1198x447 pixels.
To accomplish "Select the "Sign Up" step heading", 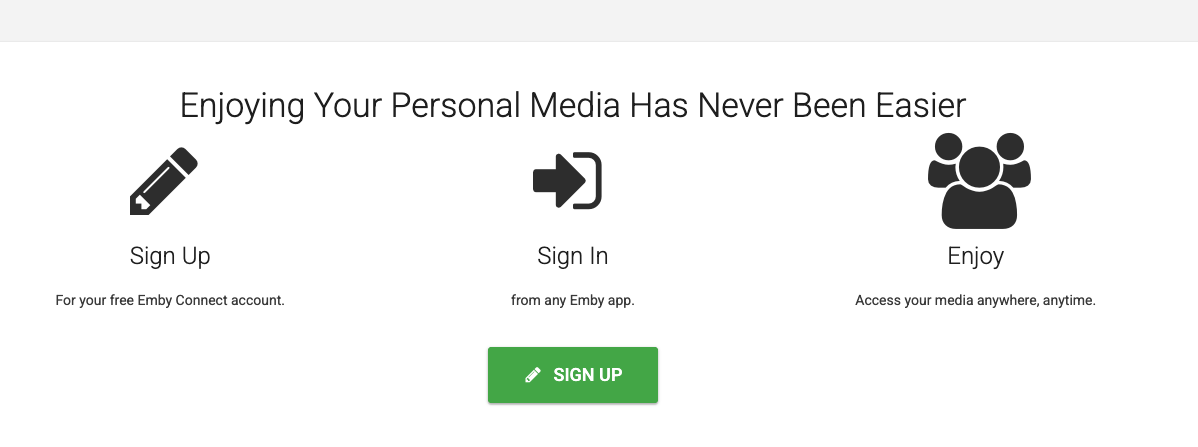I will click(170, 256).
